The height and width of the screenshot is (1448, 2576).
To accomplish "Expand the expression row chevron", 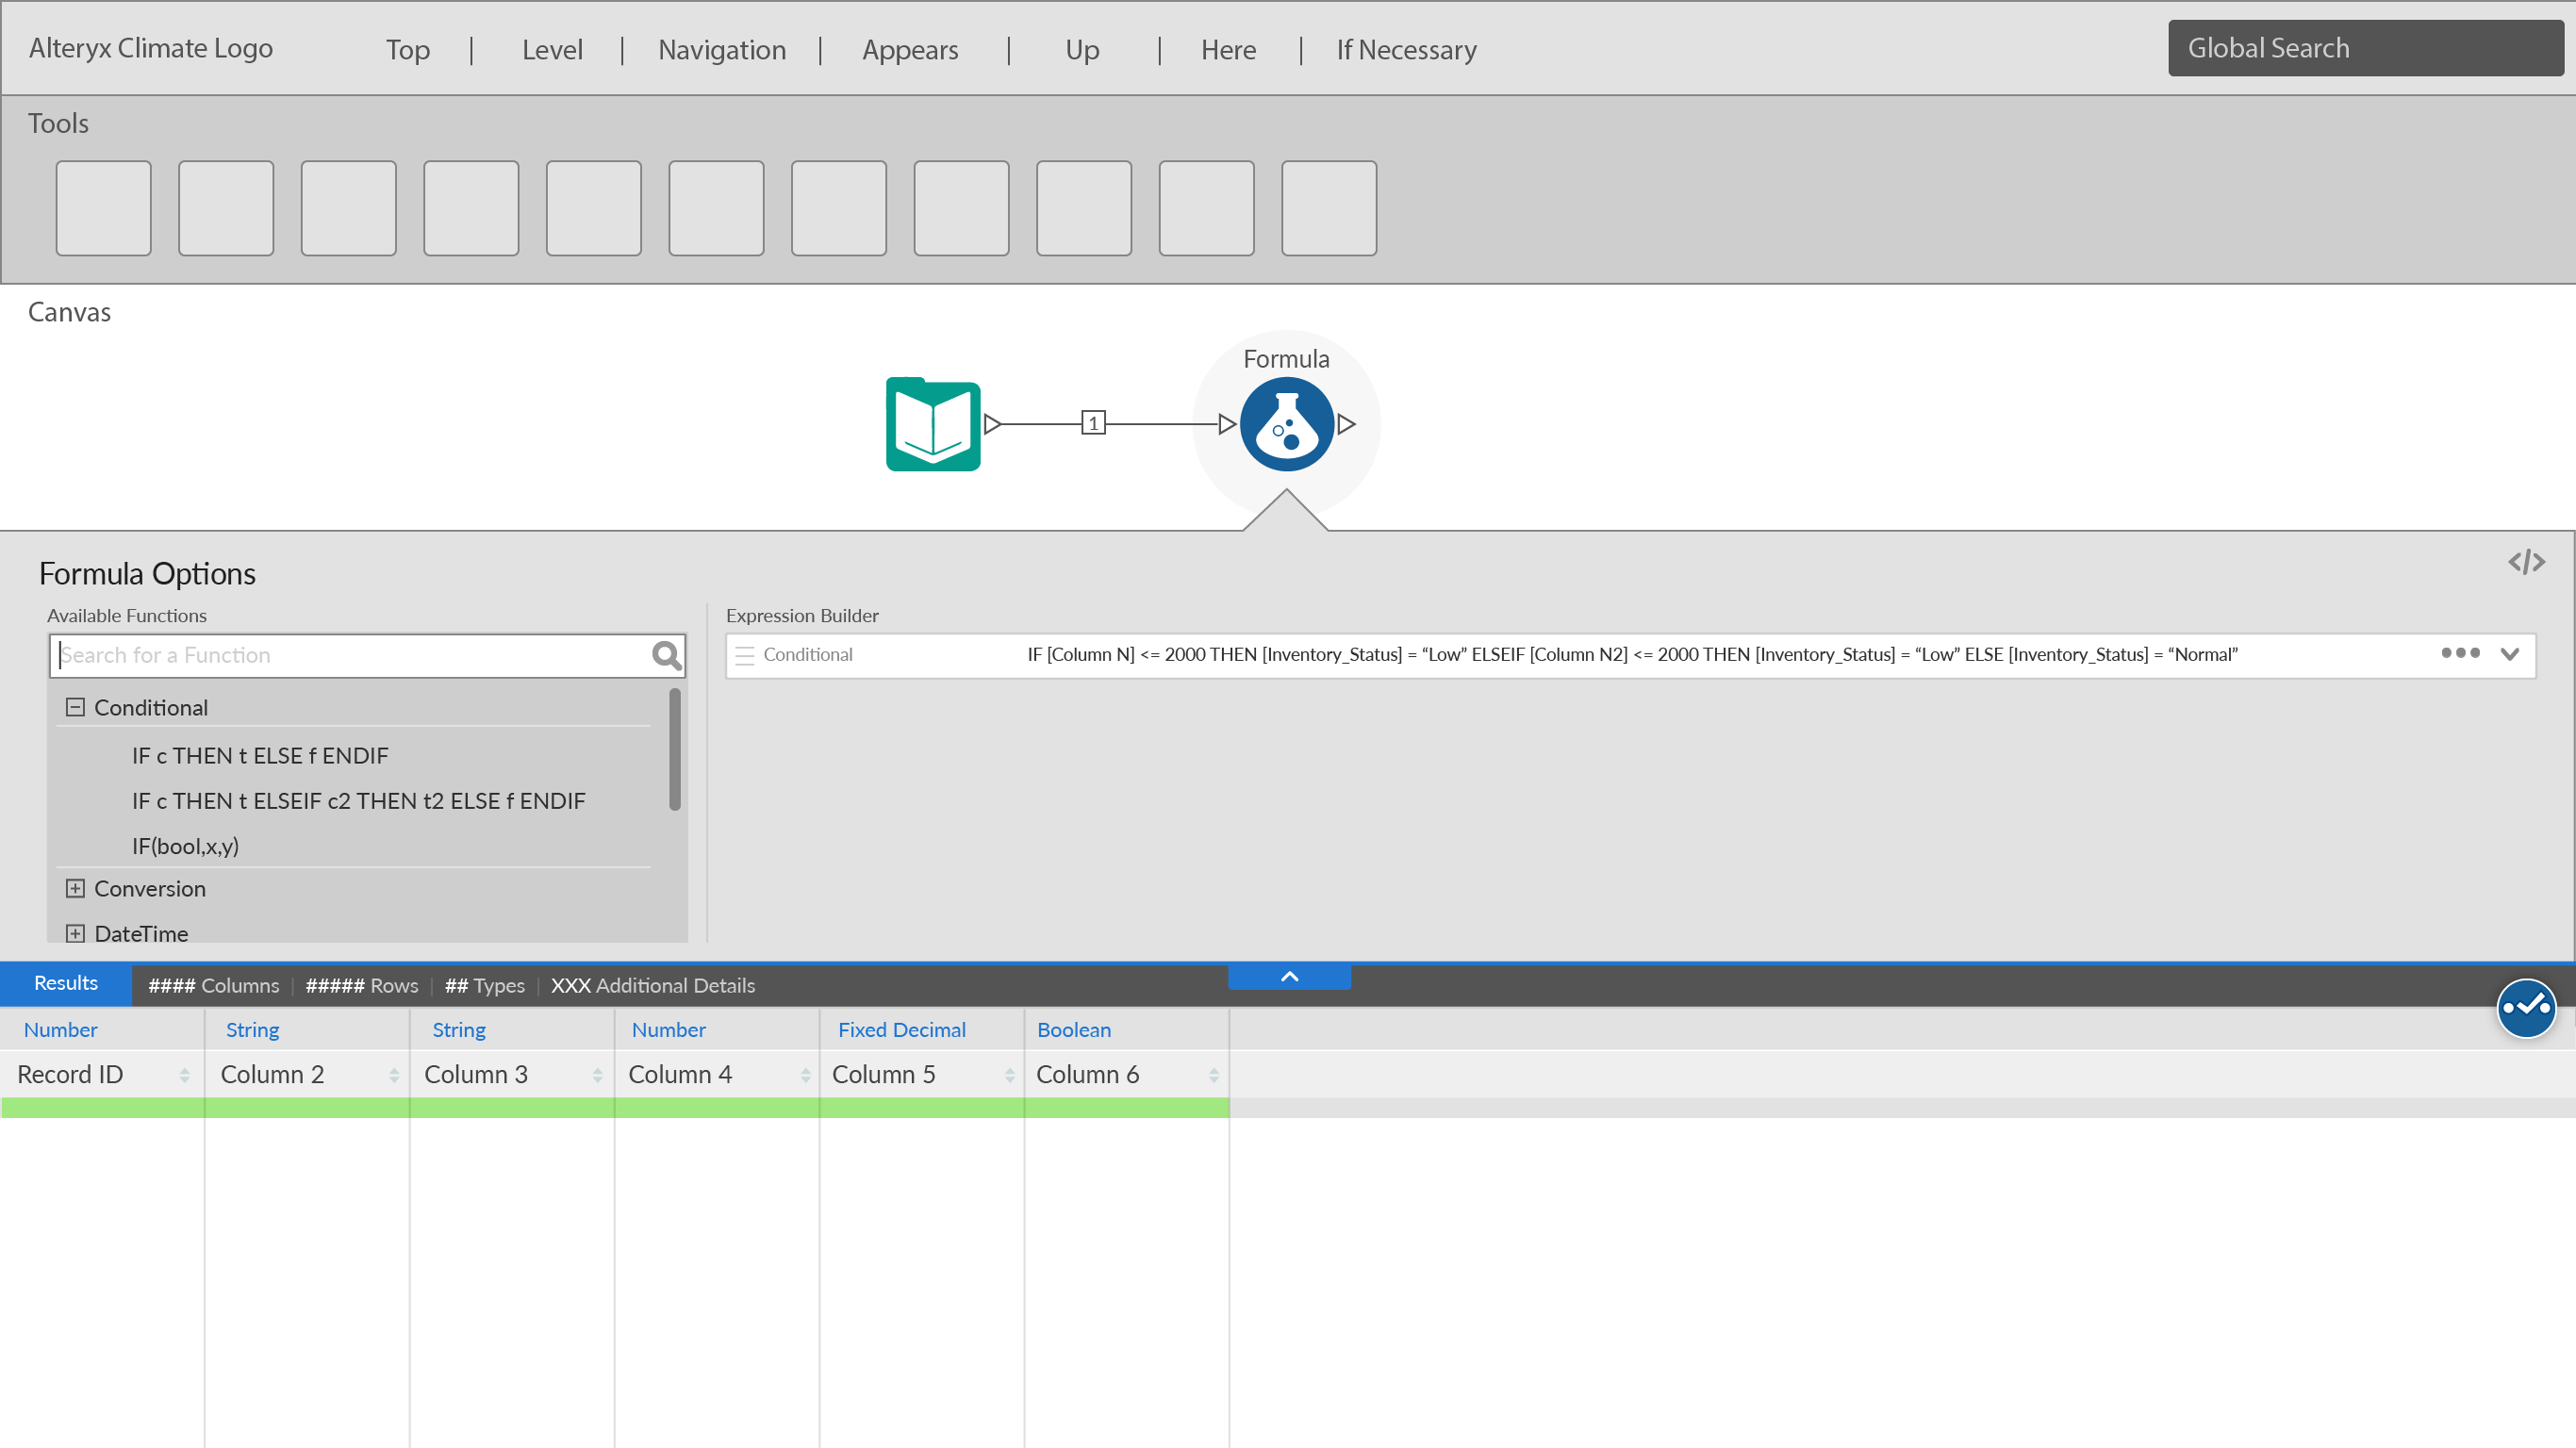I will (x=2509, y=654).
